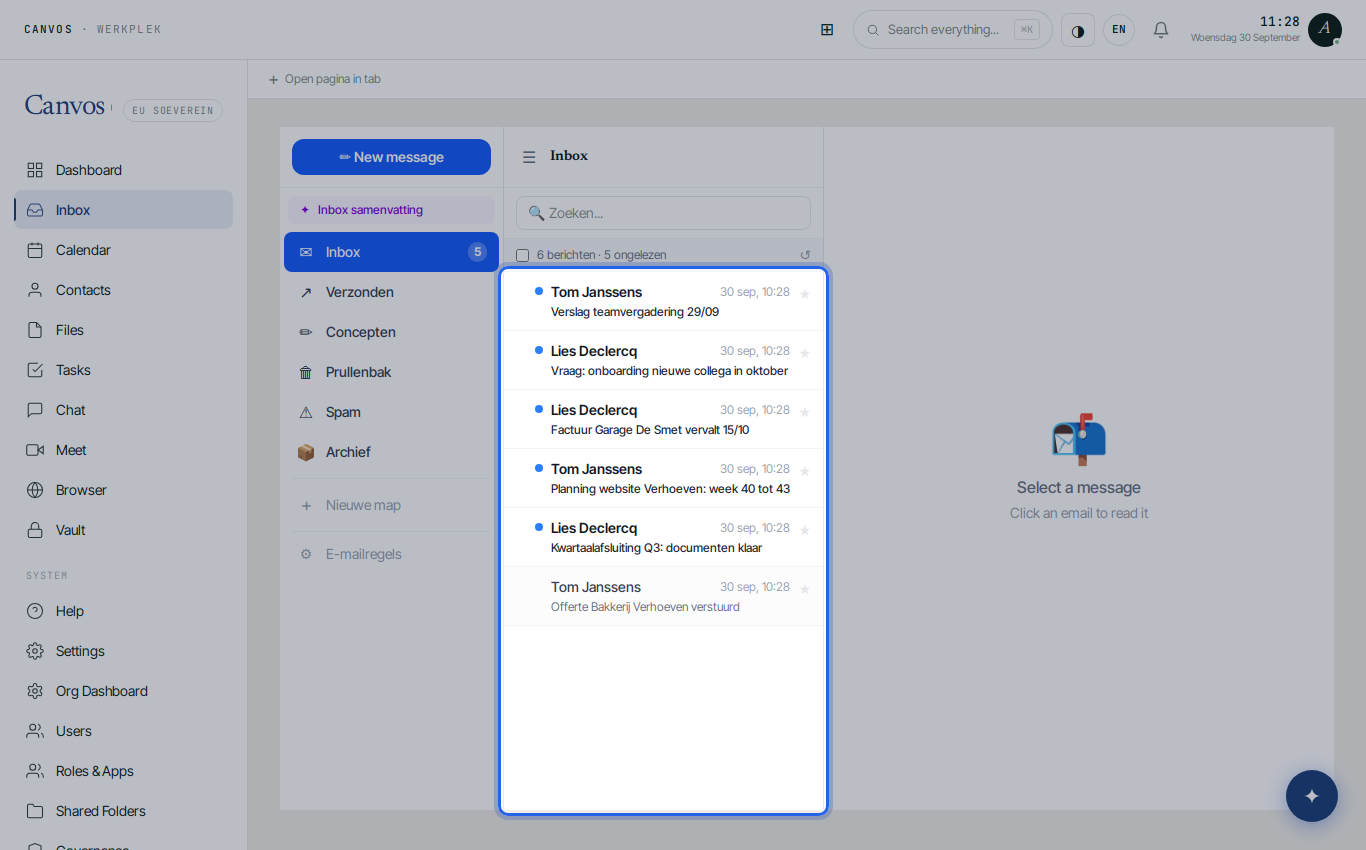Star the Factuur Garage De Smet email
1366x850 pixels.
tap(805, 412)
